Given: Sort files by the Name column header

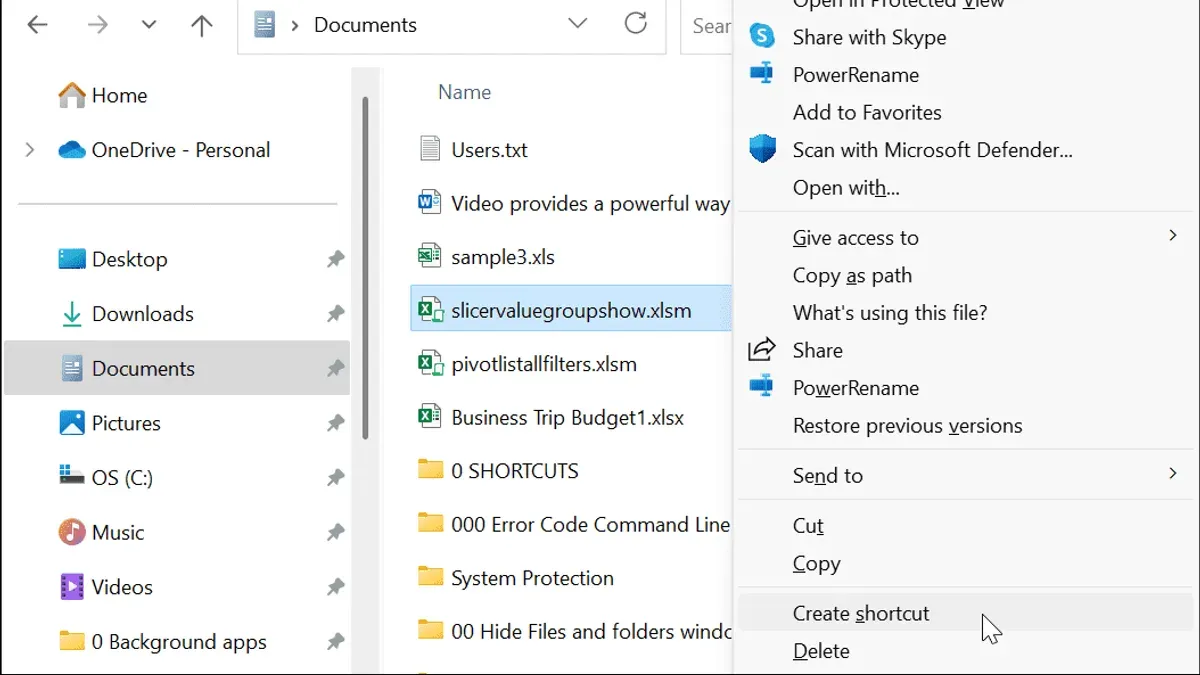Looking at the screenshot, I should click(x=465, y=92).
